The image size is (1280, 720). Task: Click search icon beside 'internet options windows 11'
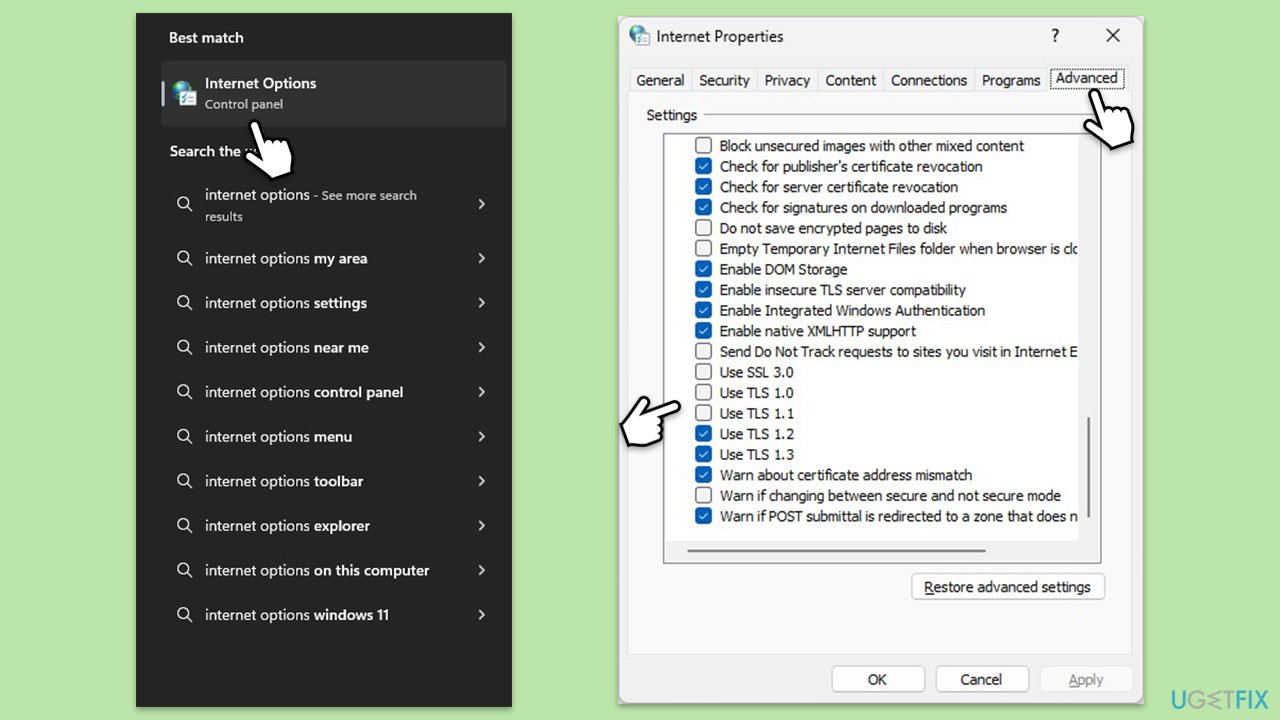pyautogui.click(x=184, y=615)
